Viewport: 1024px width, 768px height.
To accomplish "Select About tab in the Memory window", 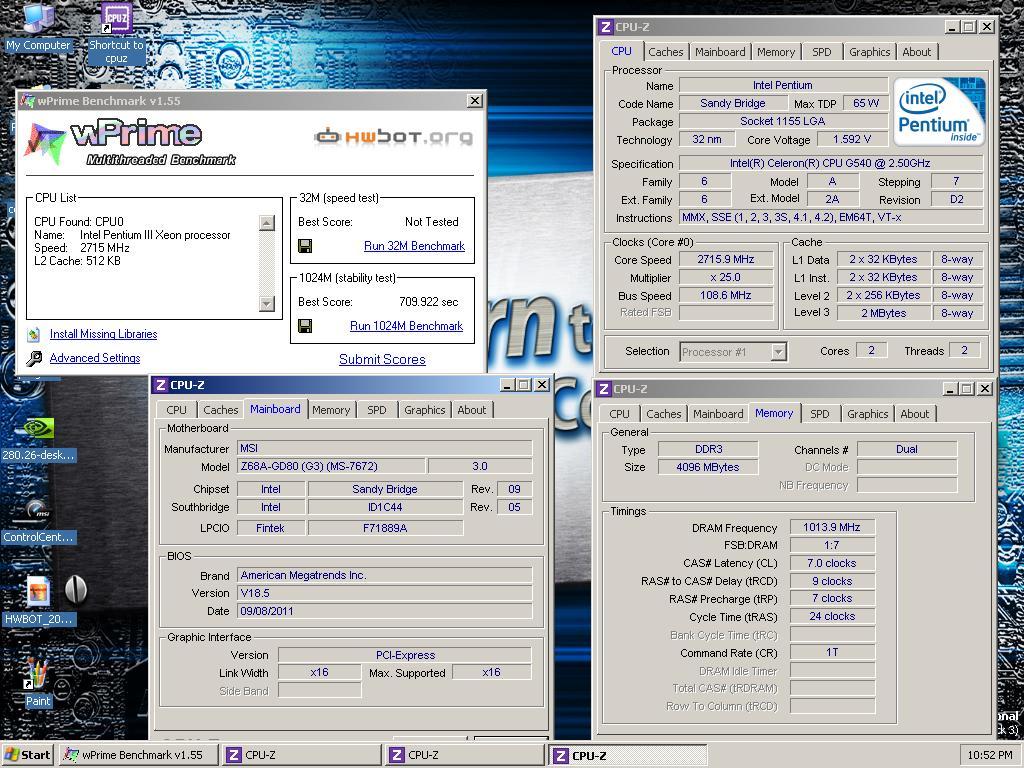I will click(x=914, y=414).
